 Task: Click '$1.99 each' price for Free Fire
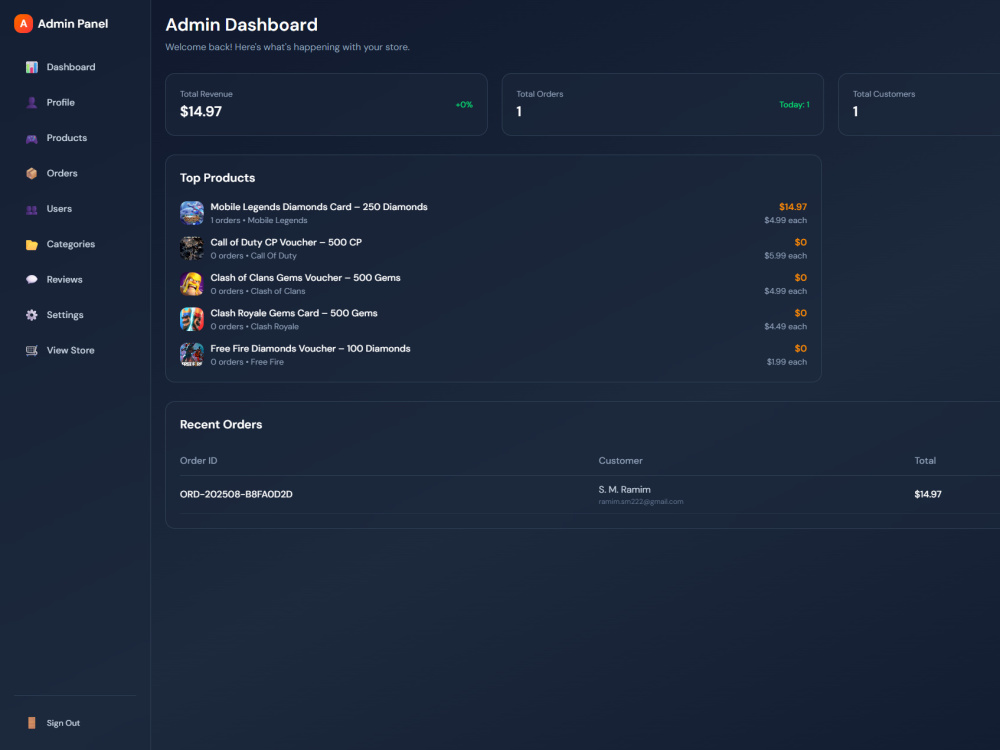point(786,362)
